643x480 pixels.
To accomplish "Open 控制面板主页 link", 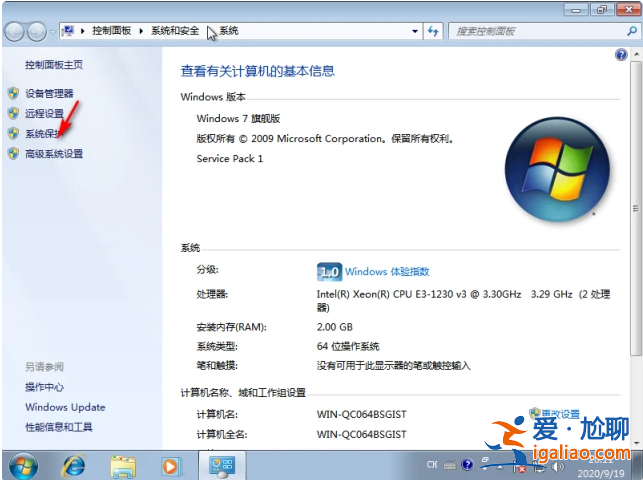I will (x=54, y=65).
